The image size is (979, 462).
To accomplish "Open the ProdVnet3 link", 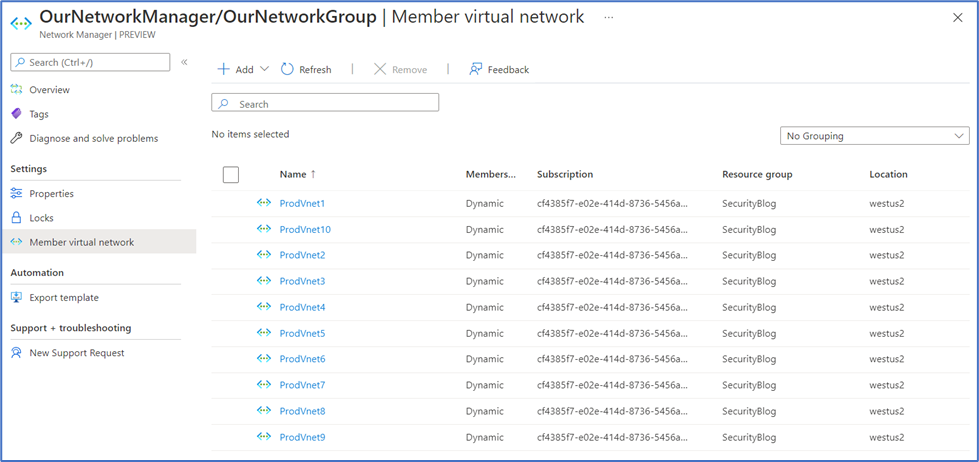I will tap(303, 281).
